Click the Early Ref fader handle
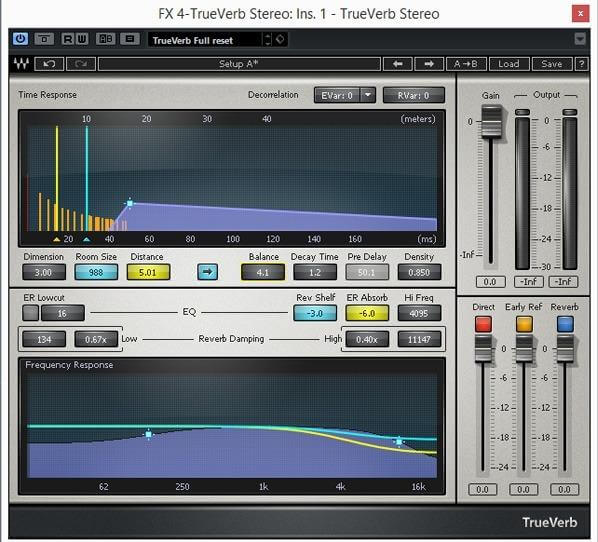 tap(524, 349)
